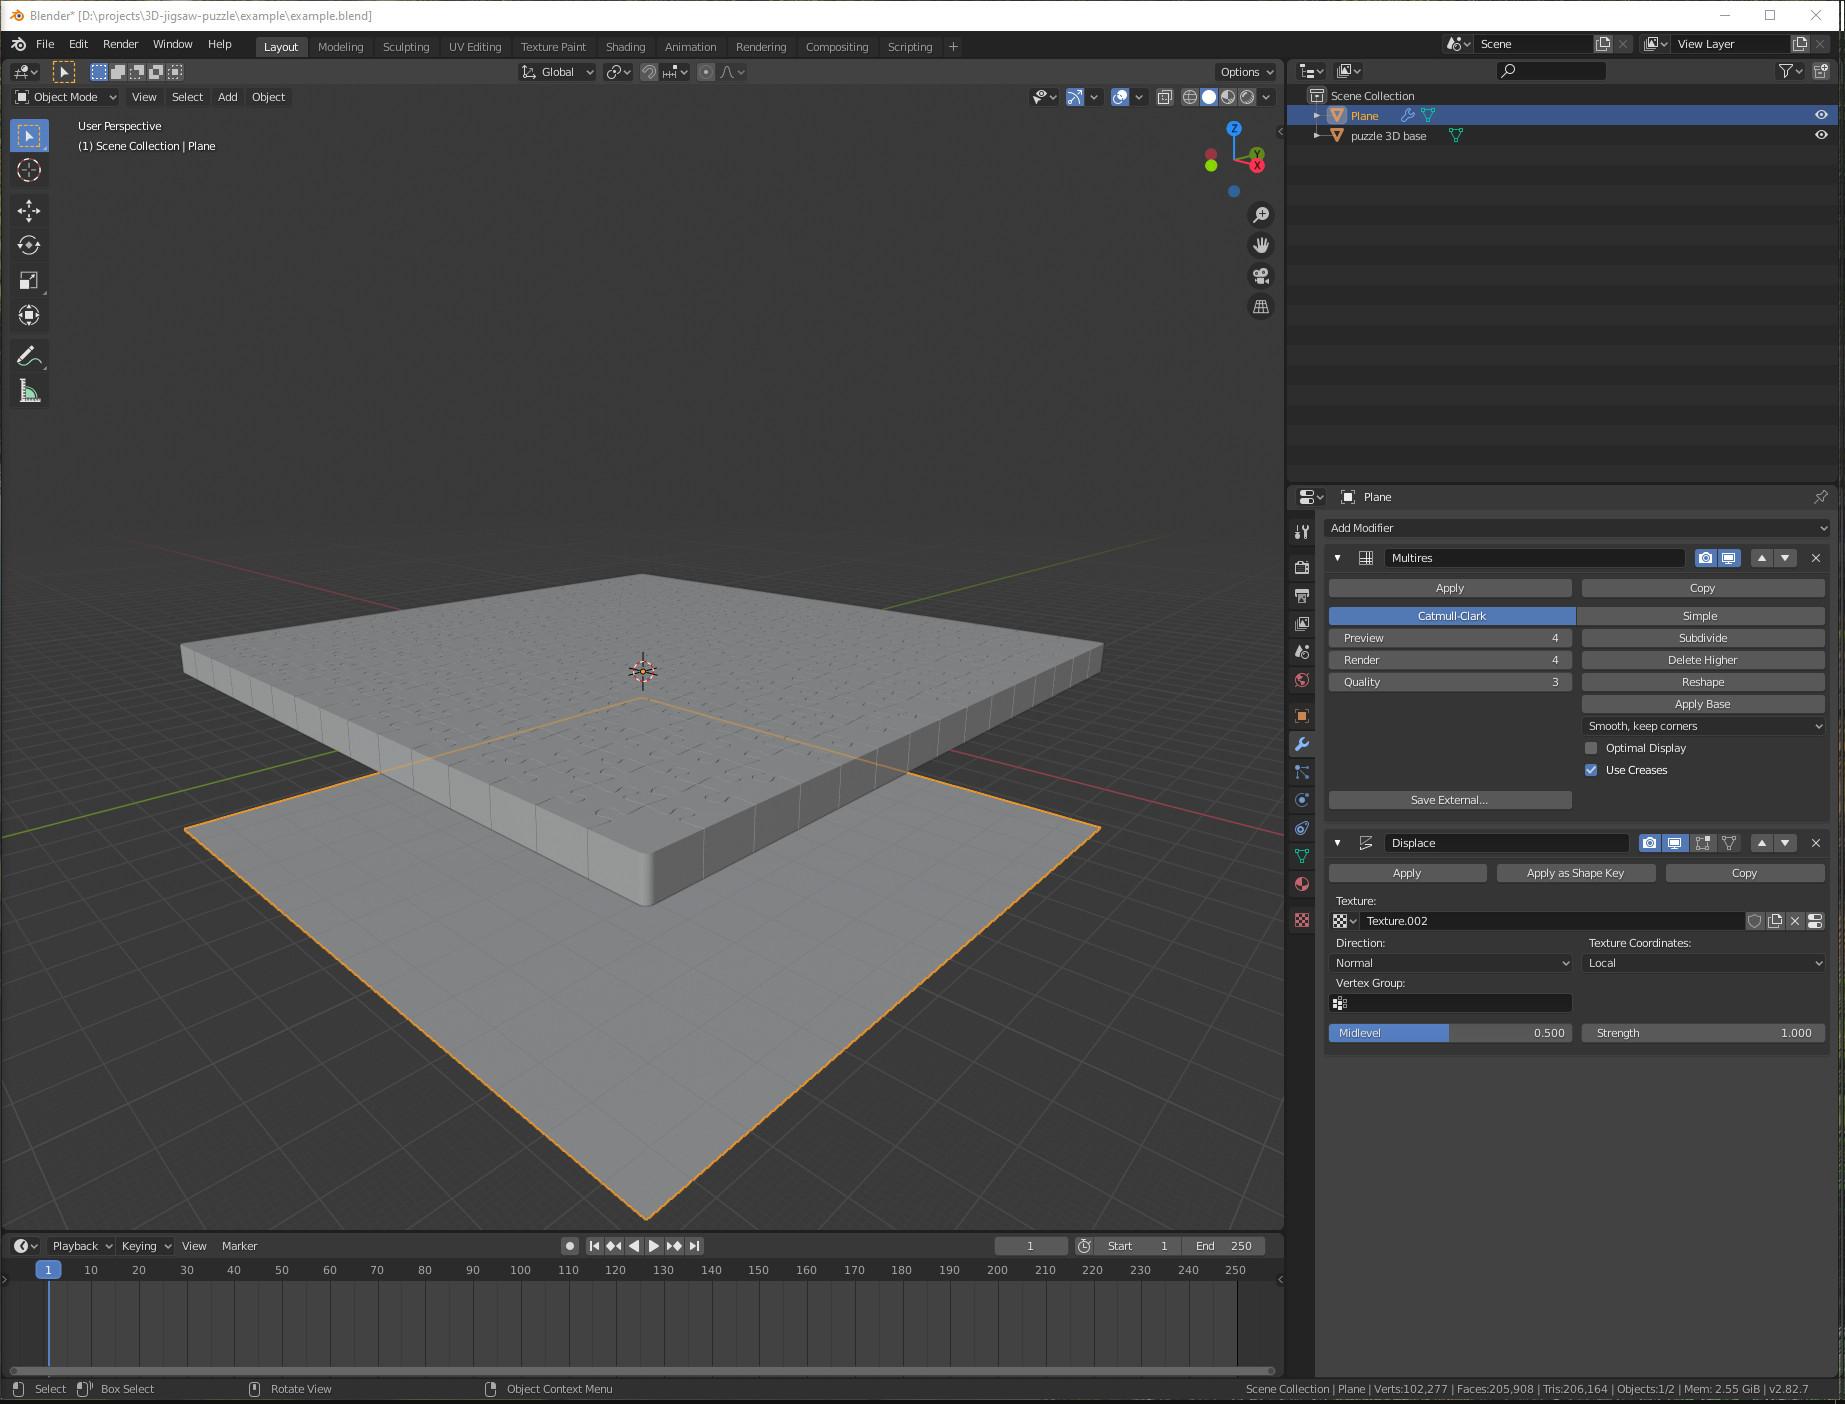Open the Render menu

(x=120, y=44)
